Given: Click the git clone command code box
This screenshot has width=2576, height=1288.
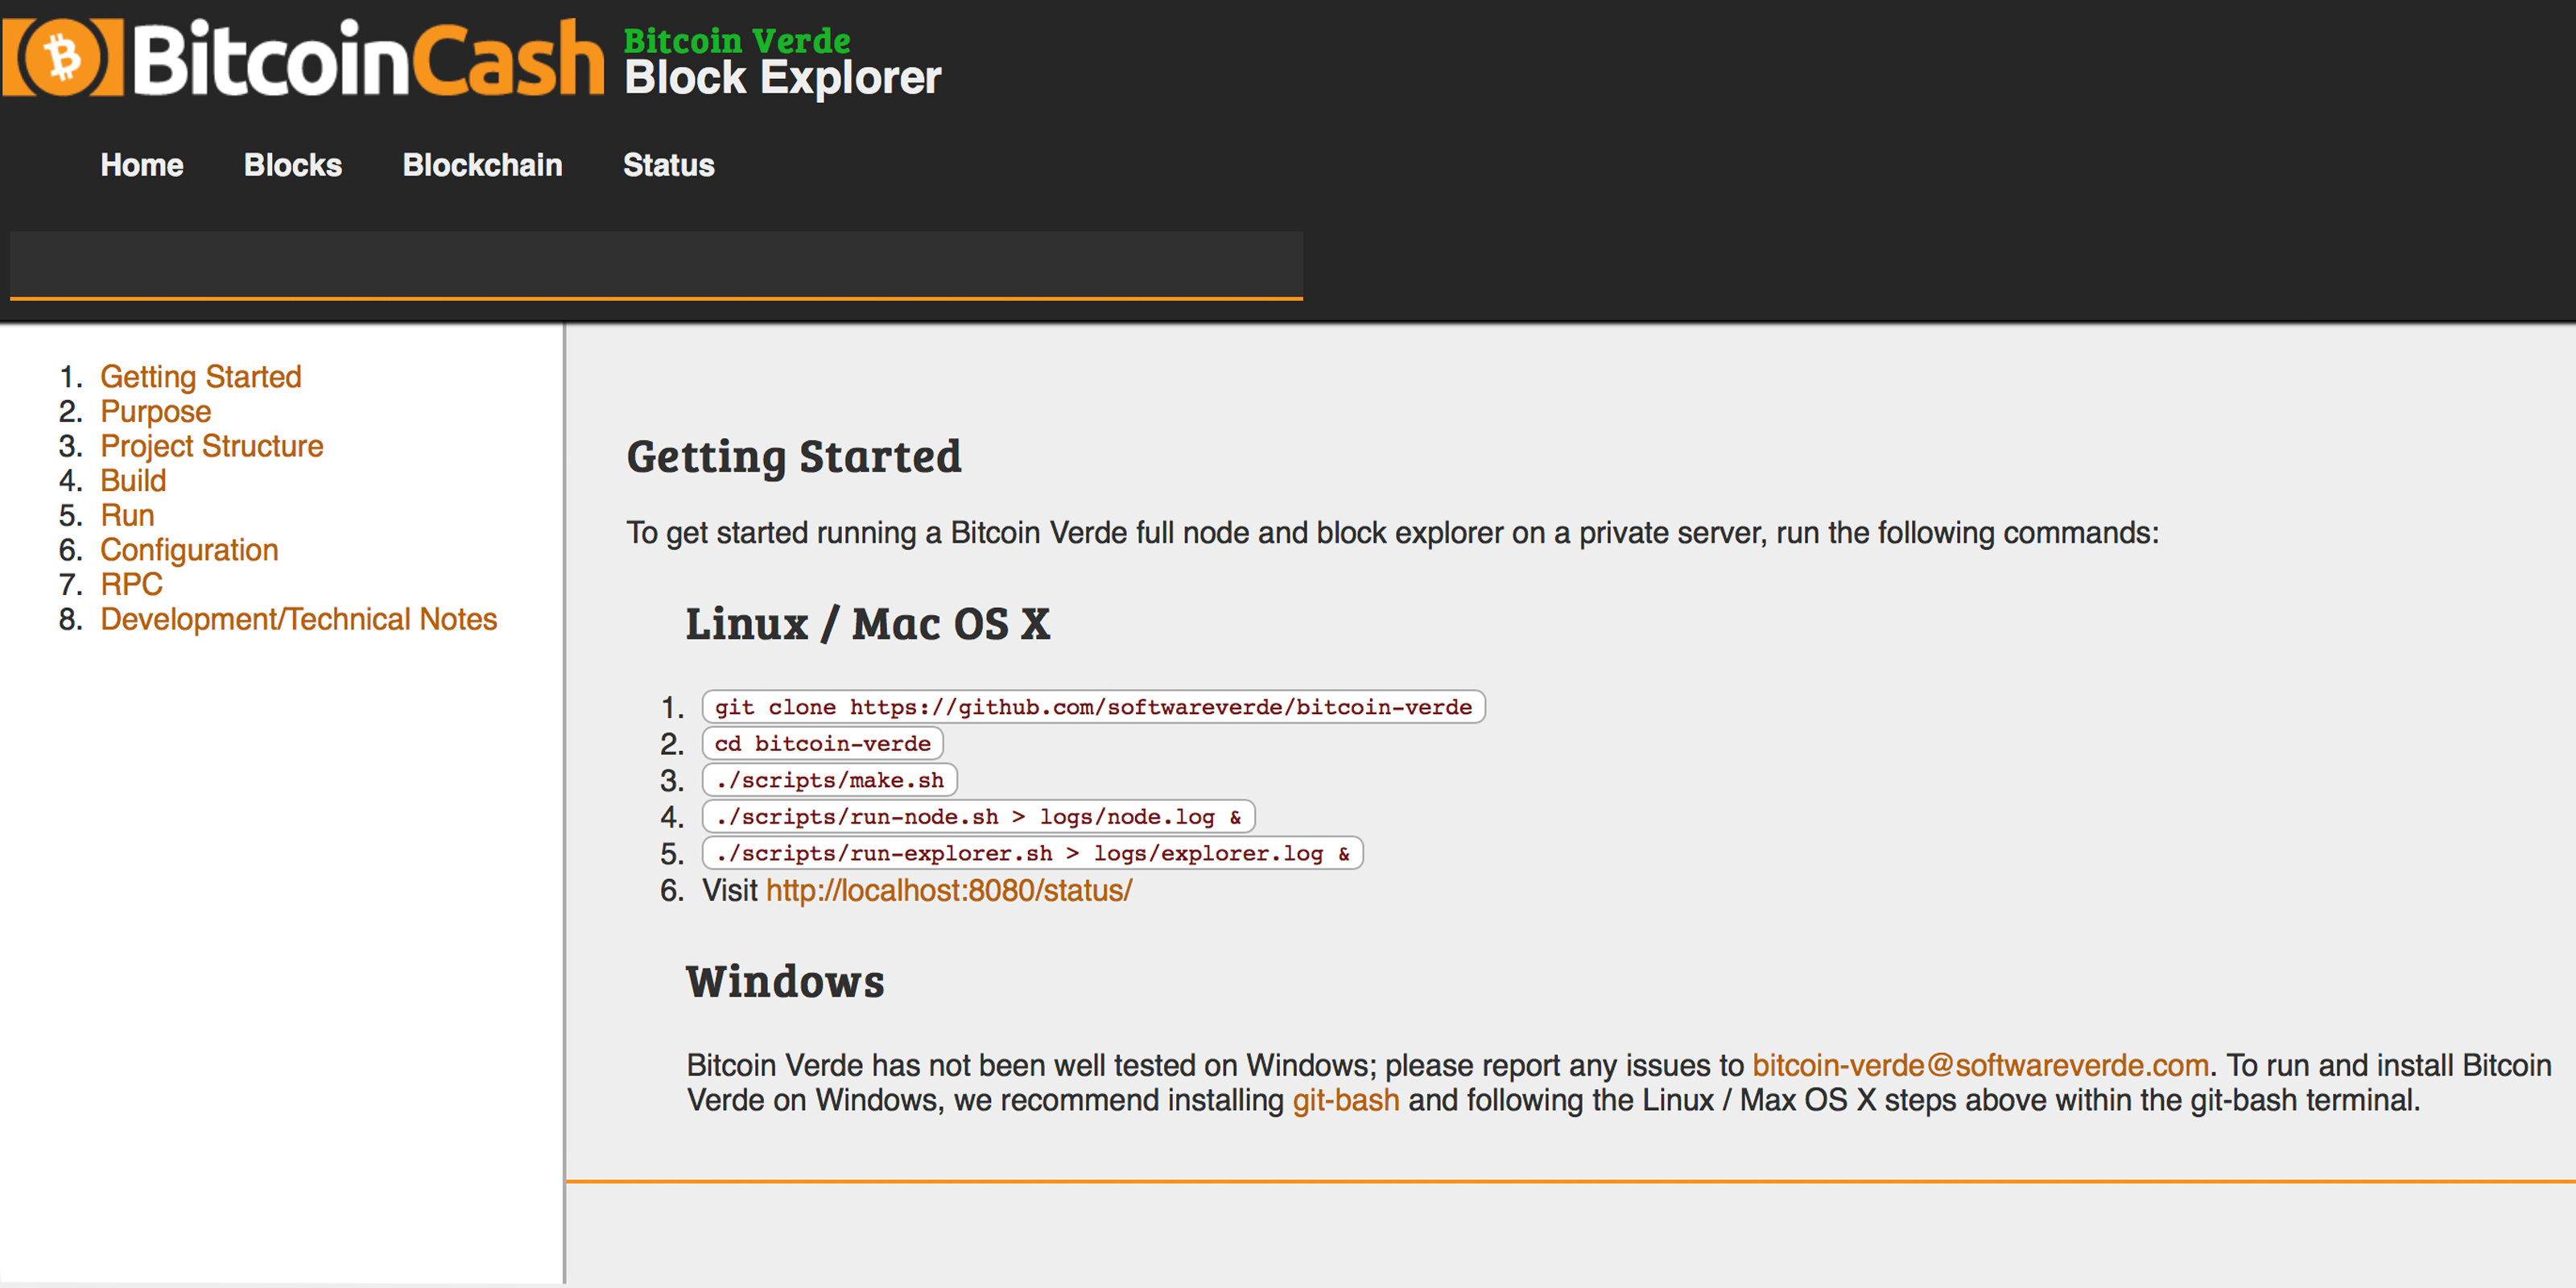Looking at the screenshot, I should [x=1092, y=707].
